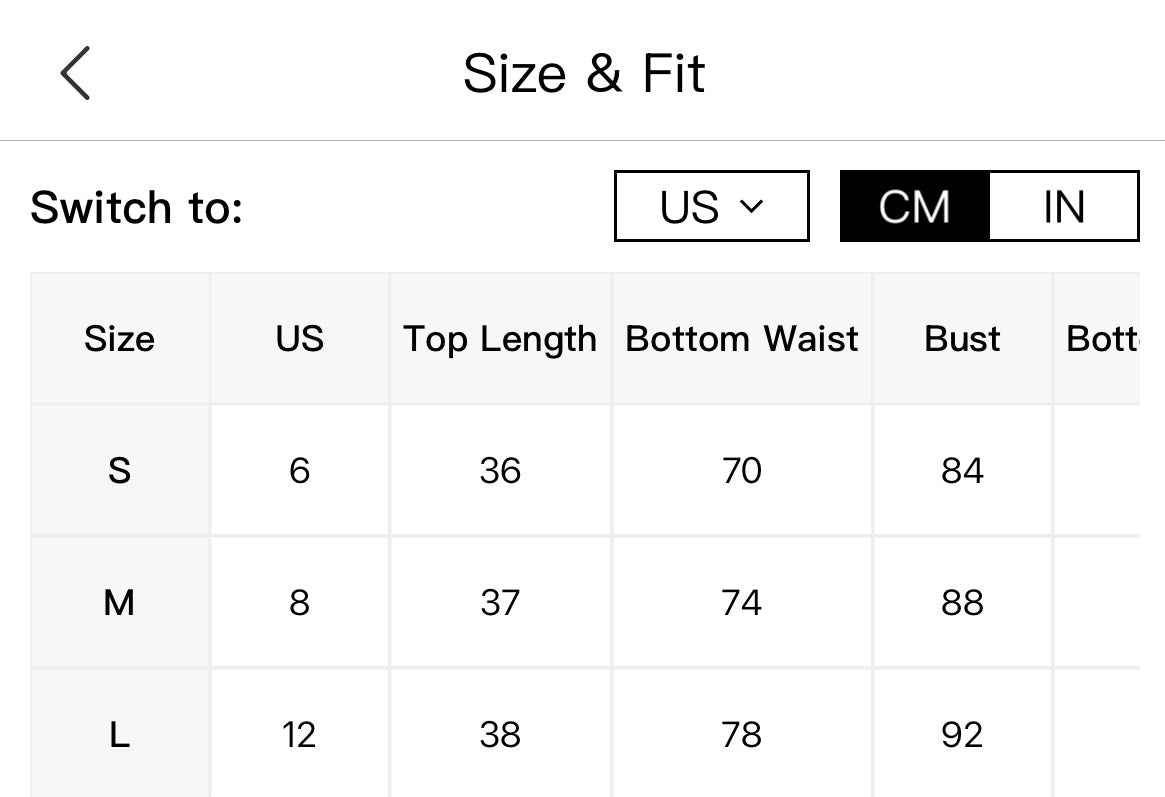Click the Top Length column header

pyautogui.click(x=500, y=339)
